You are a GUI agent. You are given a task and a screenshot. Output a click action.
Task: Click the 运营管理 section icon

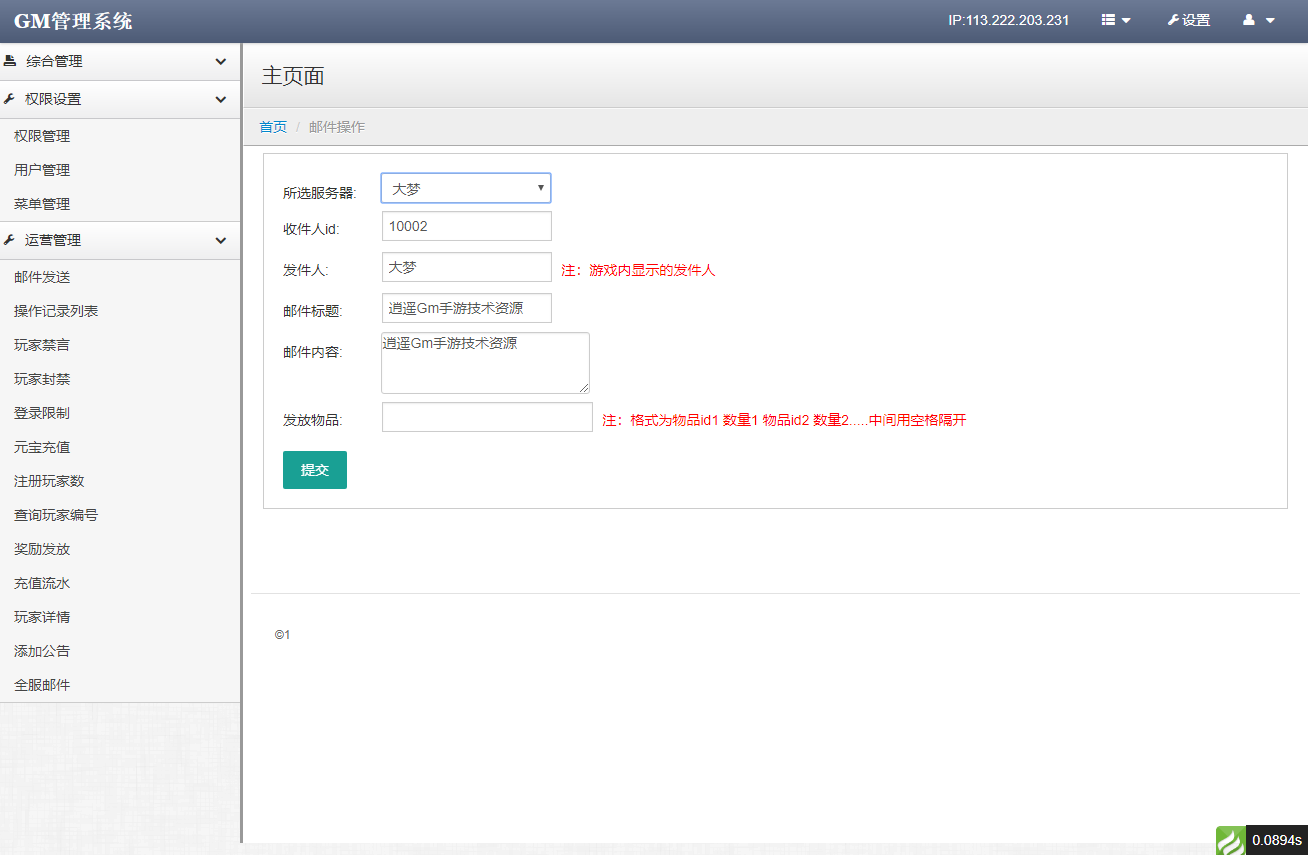pos(12,240)
